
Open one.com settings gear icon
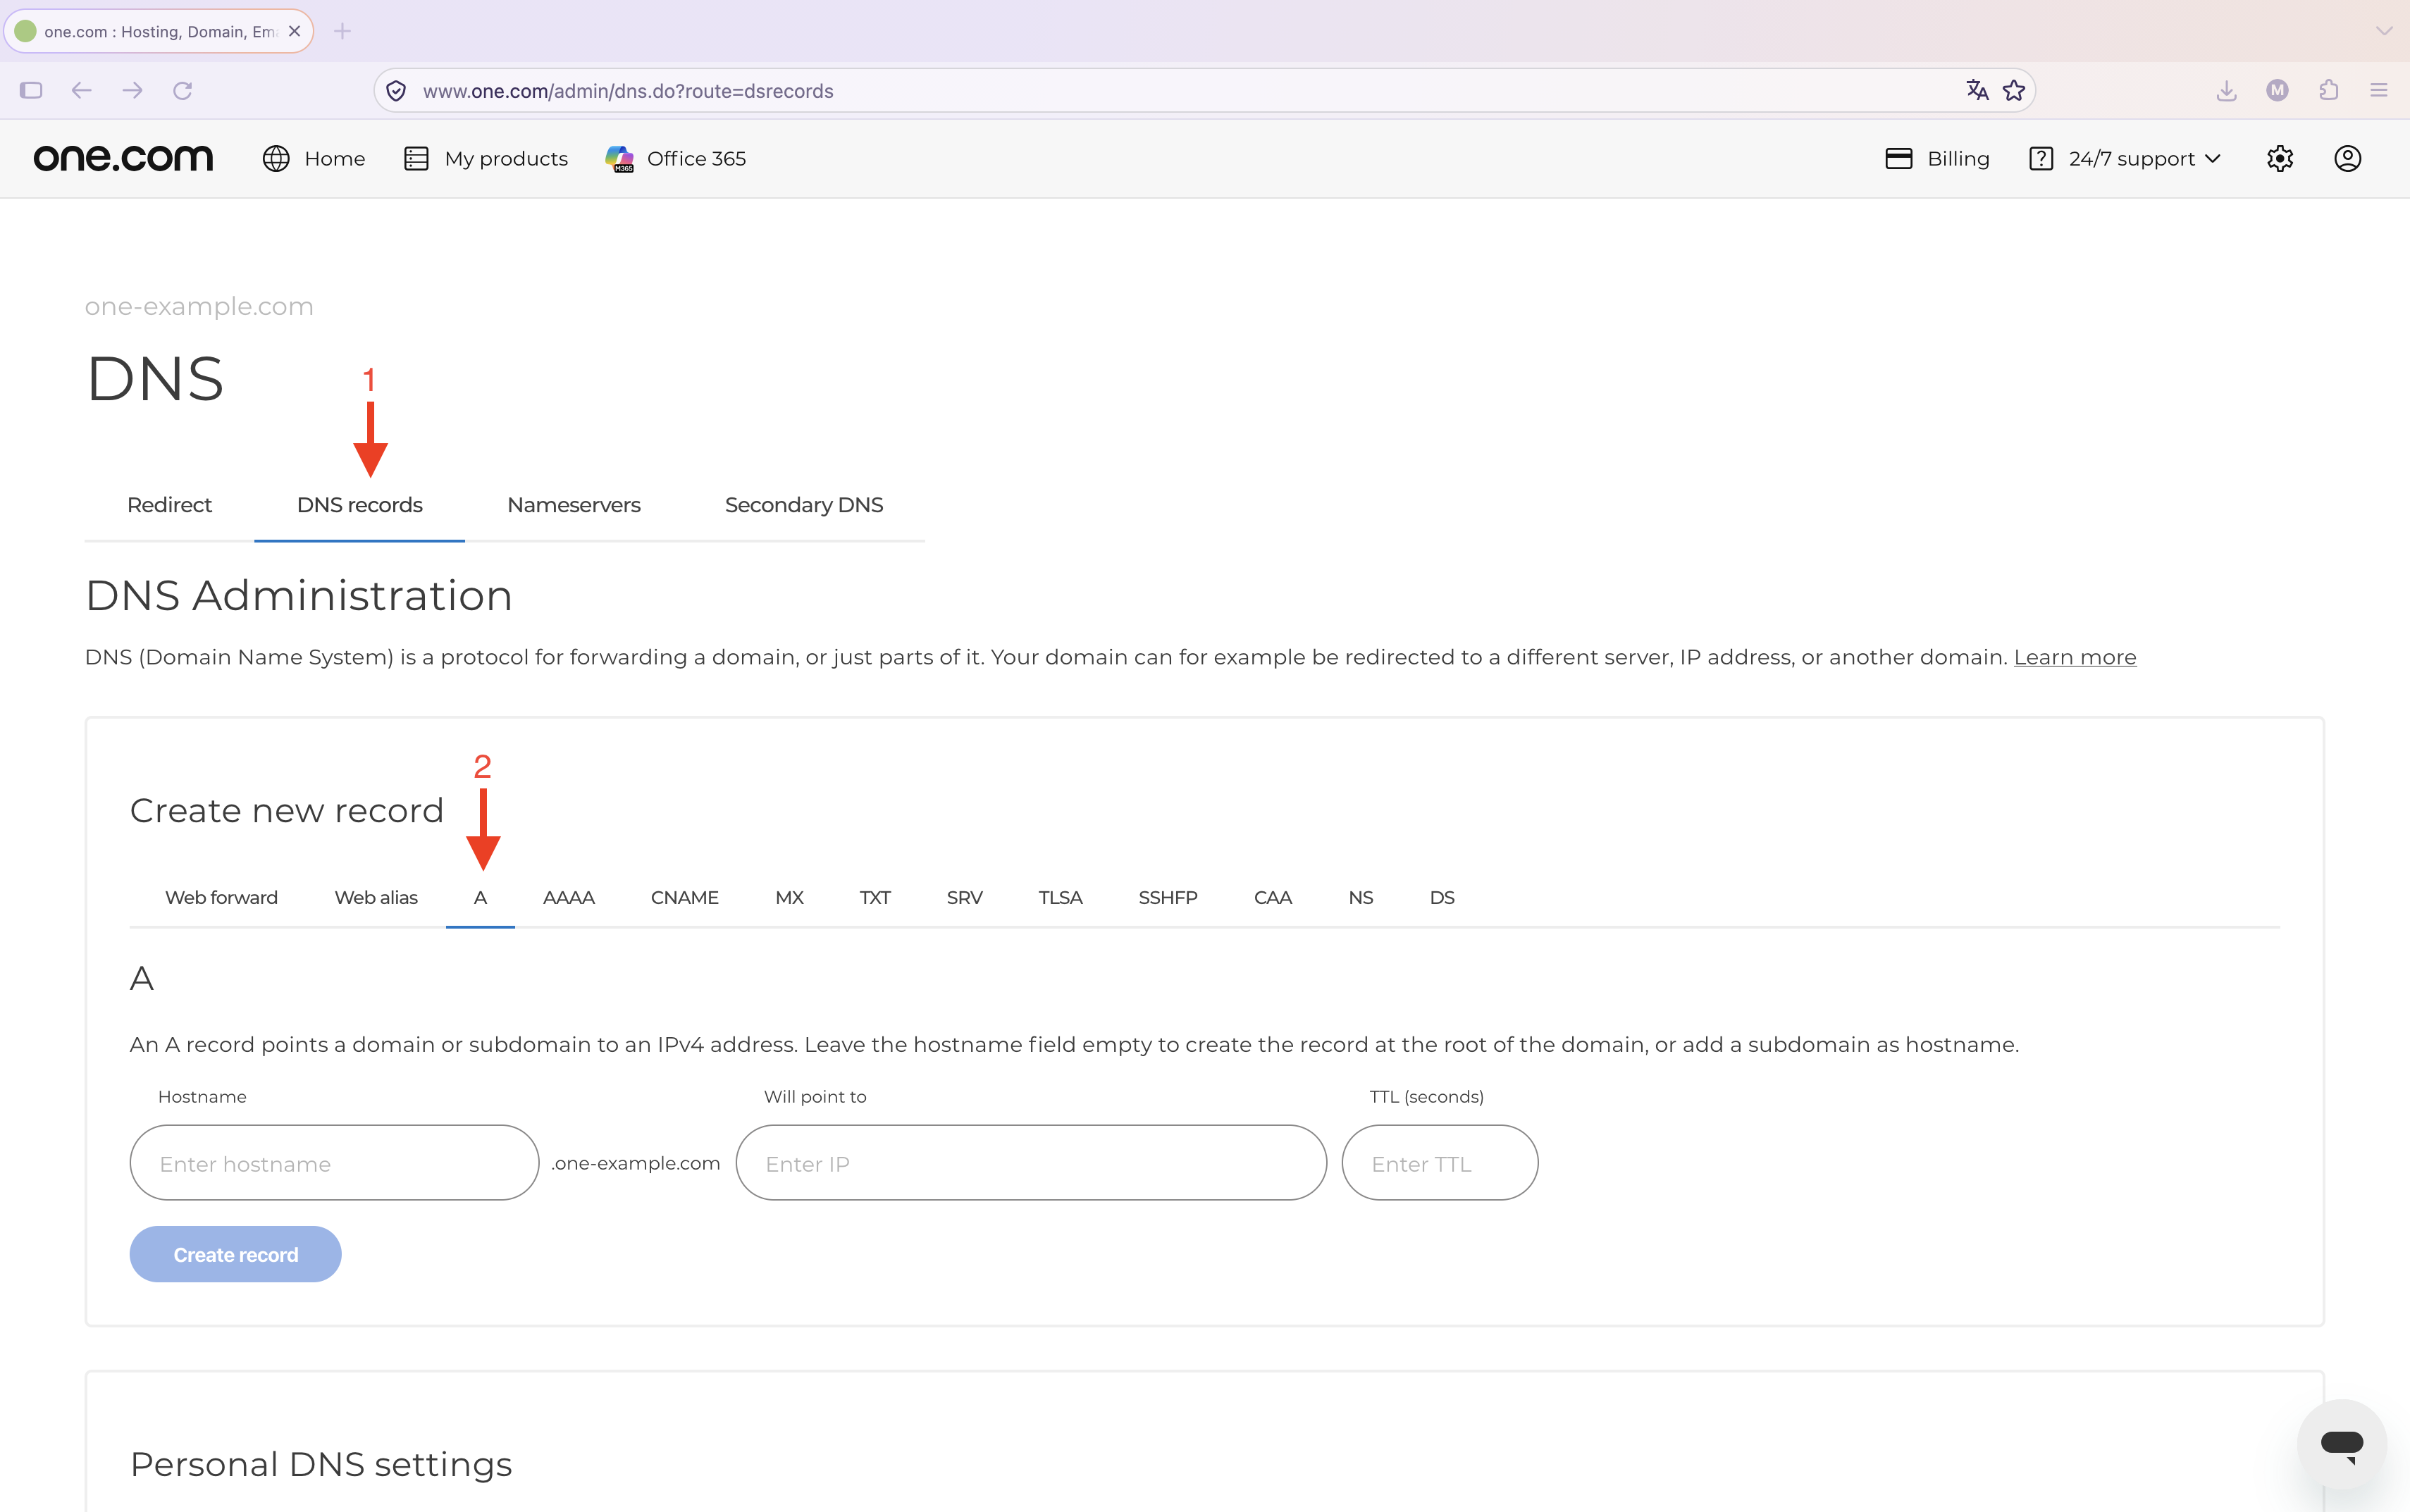pyautogui.click(x=2280, y=158)
